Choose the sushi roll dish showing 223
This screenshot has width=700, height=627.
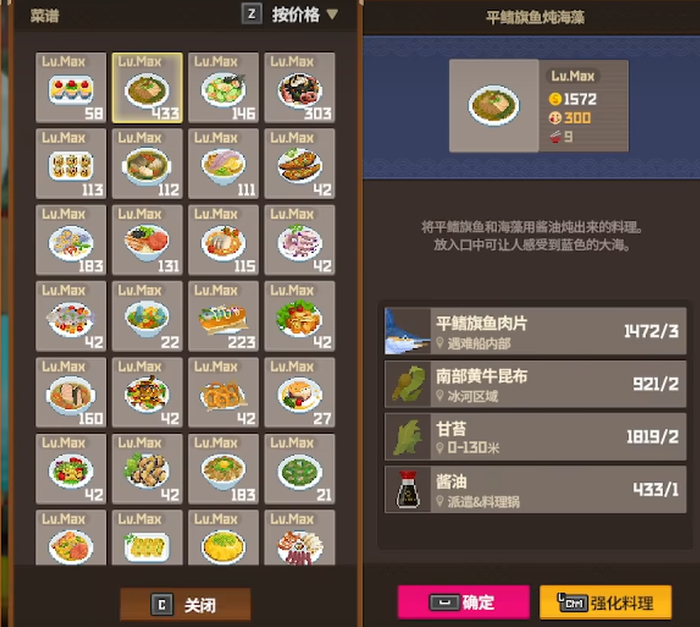(x=223, y=316)
